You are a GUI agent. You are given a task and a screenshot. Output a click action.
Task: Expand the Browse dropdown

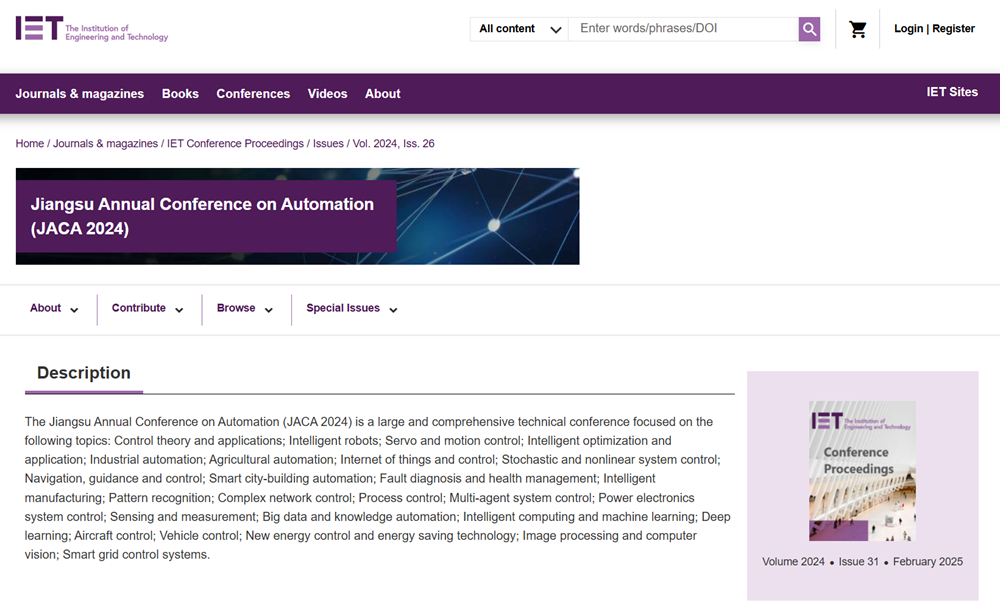(245, 309)
